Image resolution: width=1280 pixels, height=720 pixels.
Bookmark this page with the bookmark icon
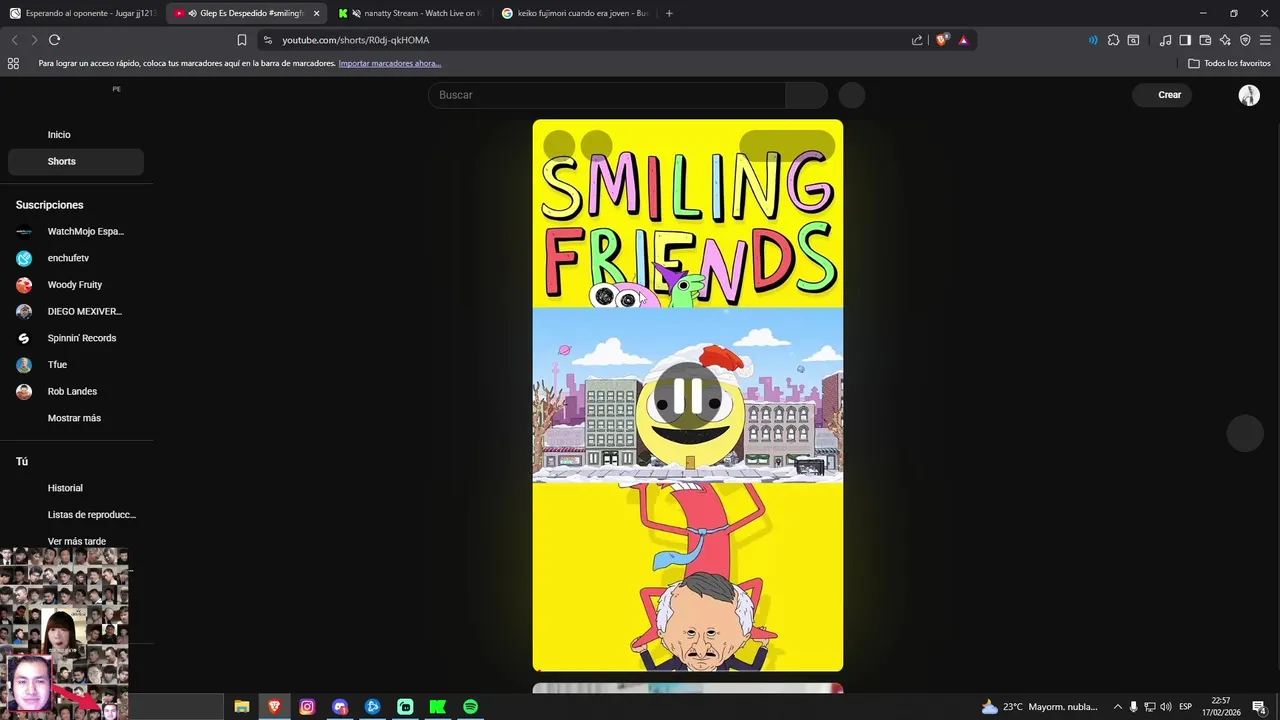pos(242,40)
